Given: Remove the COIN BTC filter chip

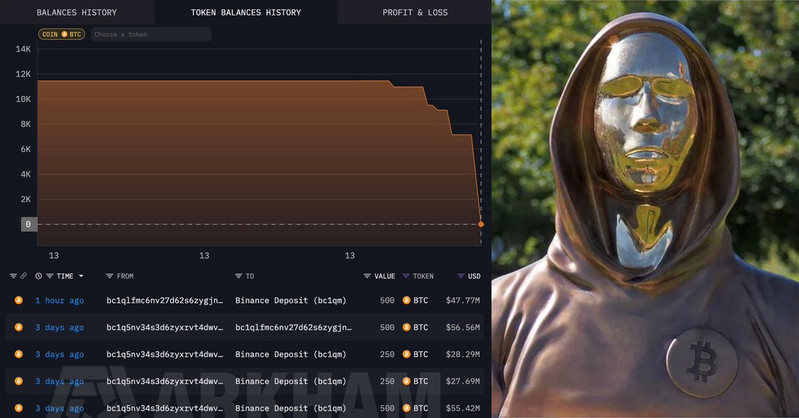Looking at the screenshot, I should (x=62, y=34).
